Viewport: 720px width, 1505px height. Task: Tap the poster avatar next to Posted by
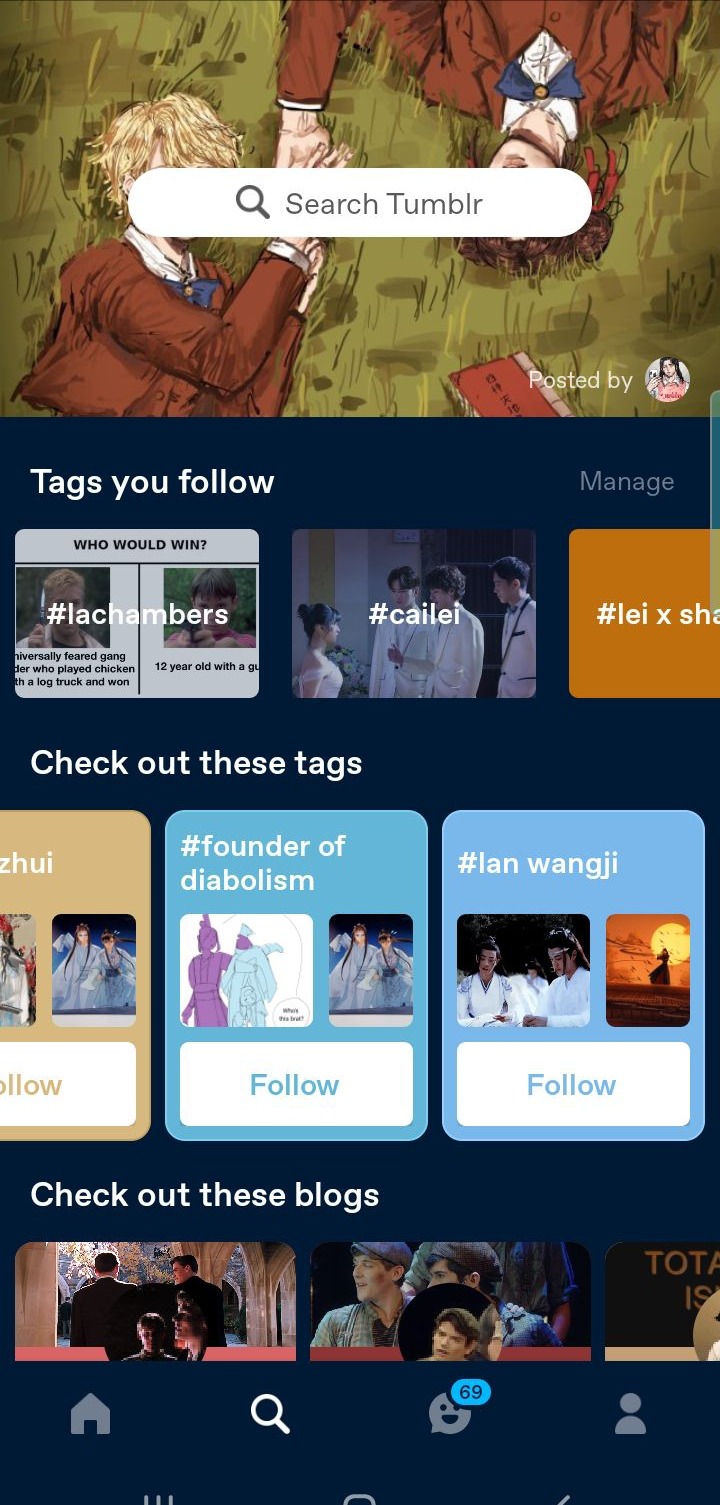[668, 380]
